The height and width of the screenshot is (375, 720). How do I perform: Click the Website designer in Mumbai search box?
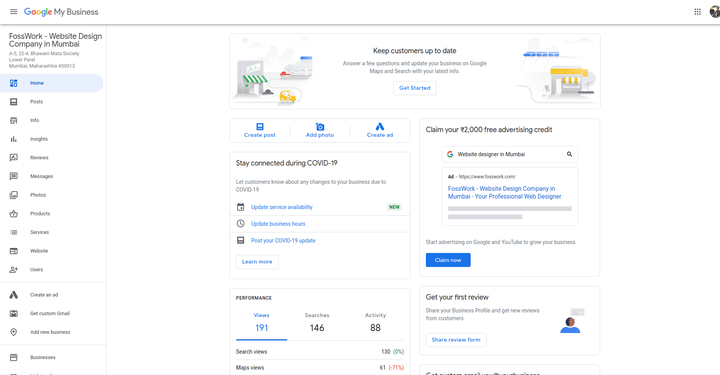point(510,154)
